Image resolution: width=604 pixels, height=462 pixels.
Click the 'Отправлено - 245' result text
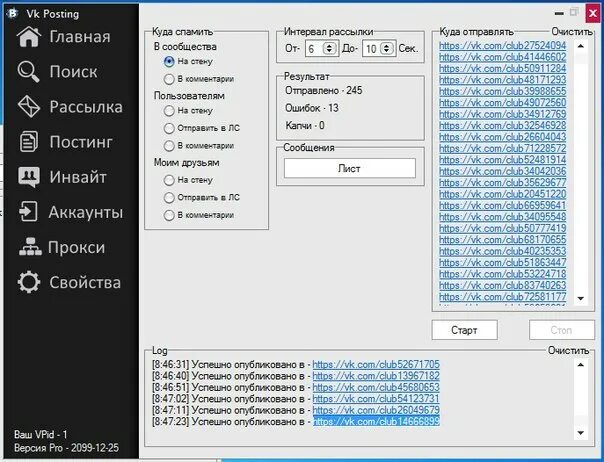(324, 91)
